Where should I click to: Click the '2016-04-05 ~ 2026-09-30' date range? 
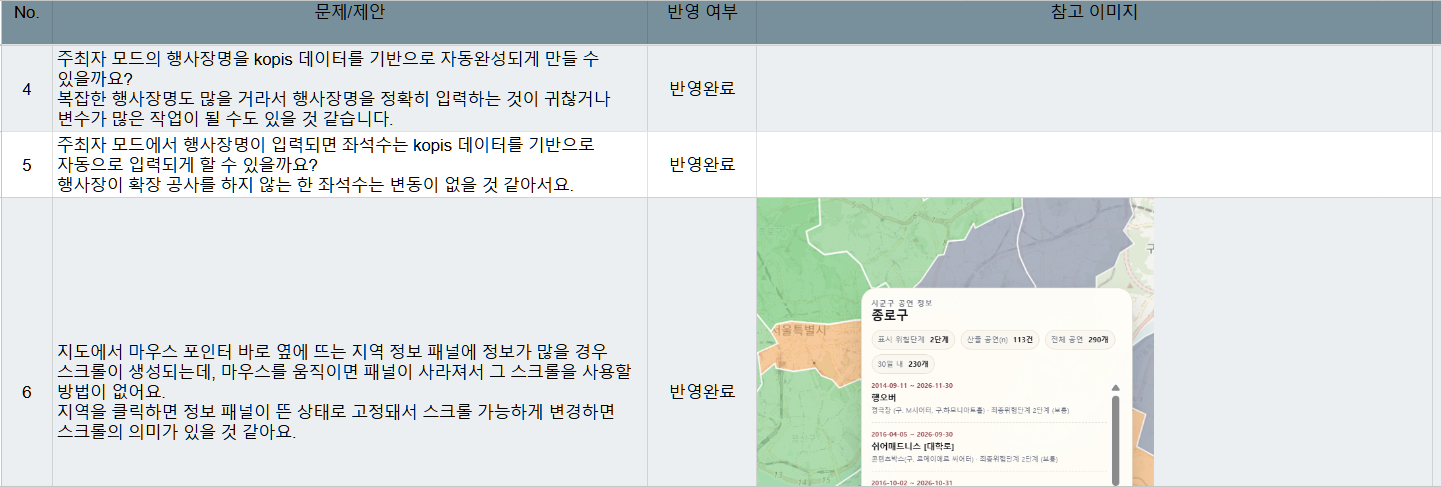click(x=911, y=434)
